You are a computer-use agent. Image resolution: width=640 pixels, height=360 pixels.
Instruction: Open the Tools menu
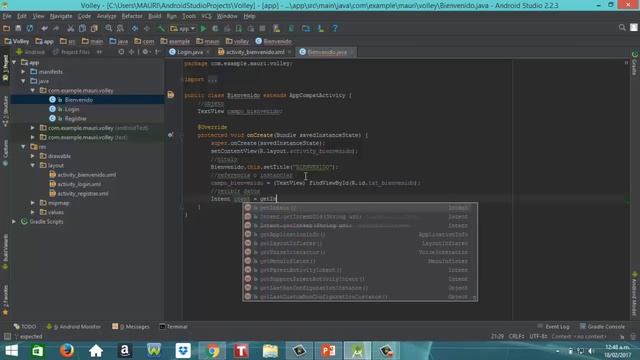(x=189, y=16)
